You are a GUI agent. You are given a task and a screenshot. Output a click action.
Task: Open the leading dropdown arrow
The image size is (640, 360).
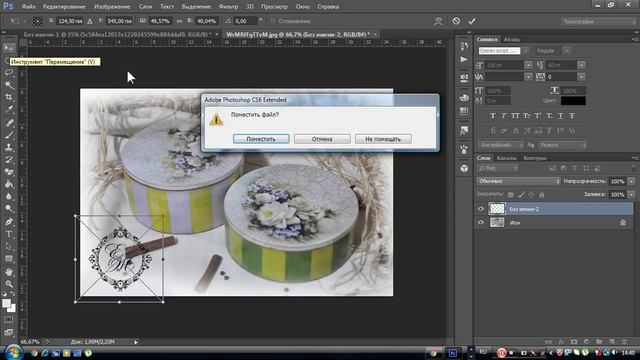click(582, 65)
